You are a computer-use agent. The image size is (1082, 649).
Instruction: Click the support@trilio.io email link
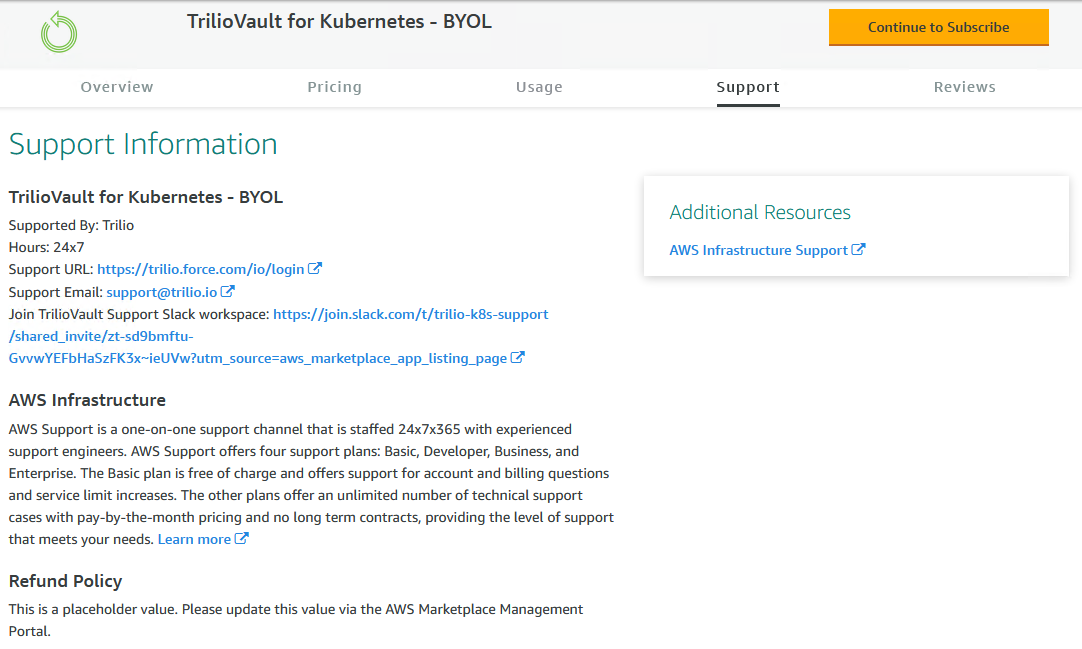[162, 292]
